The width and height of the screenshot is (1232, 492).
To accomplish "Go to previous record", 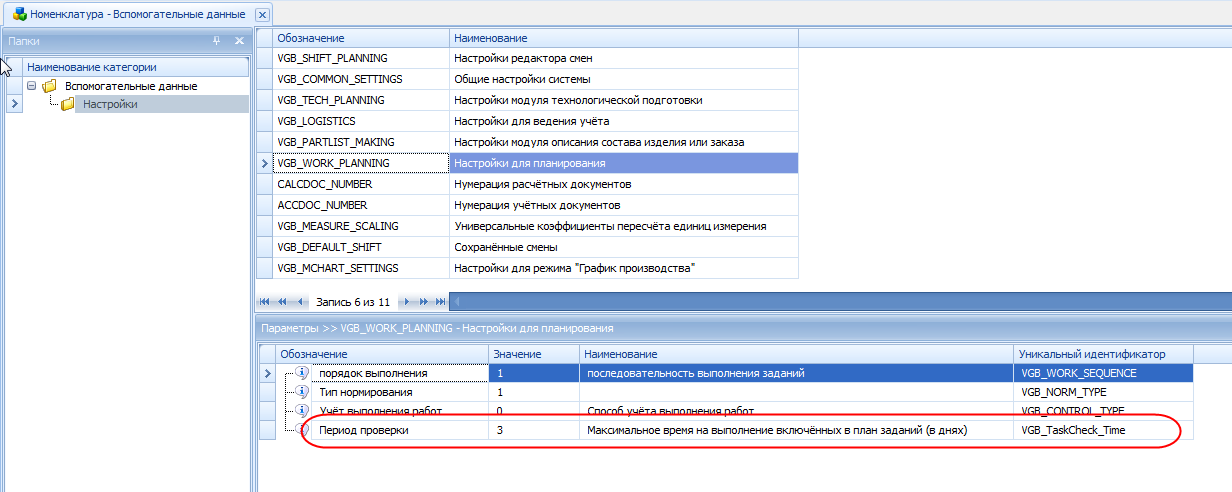I will click(299, 301).
